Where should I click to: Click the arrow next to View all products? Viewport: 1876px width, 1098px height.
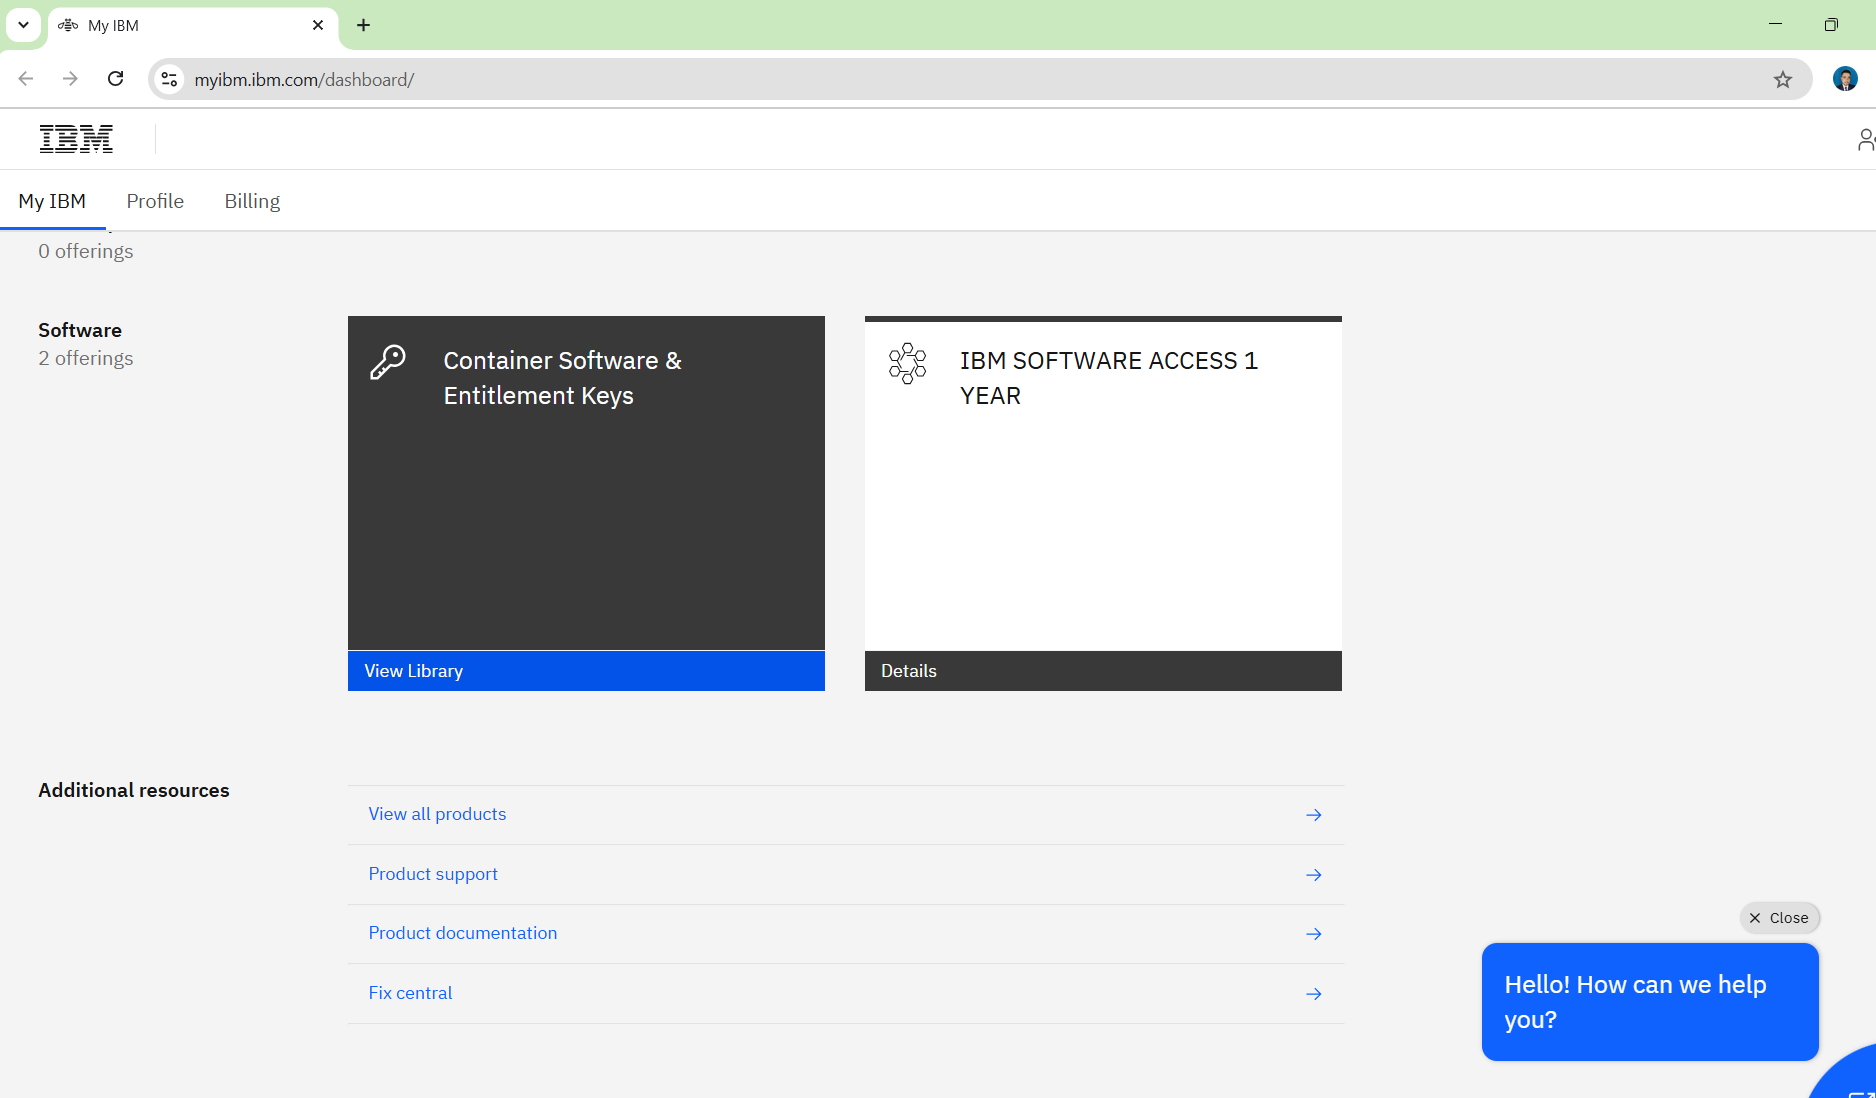click(1314, 815)
